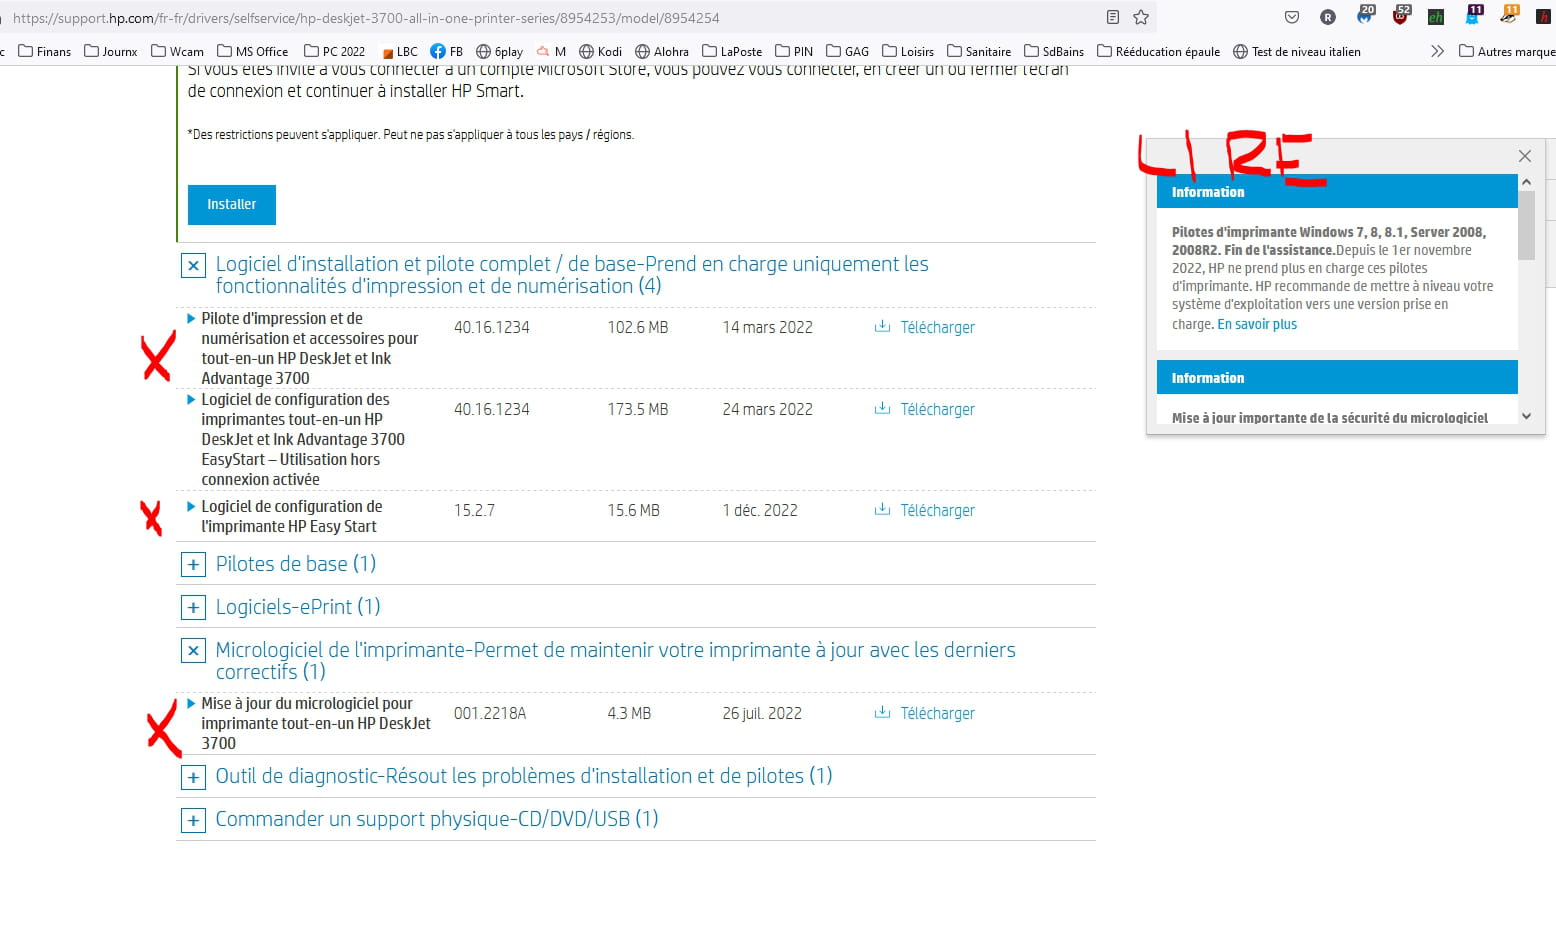Expand the Outil de diagnostic section
The width and height of the screenshot is (1556, 942).
193,777
